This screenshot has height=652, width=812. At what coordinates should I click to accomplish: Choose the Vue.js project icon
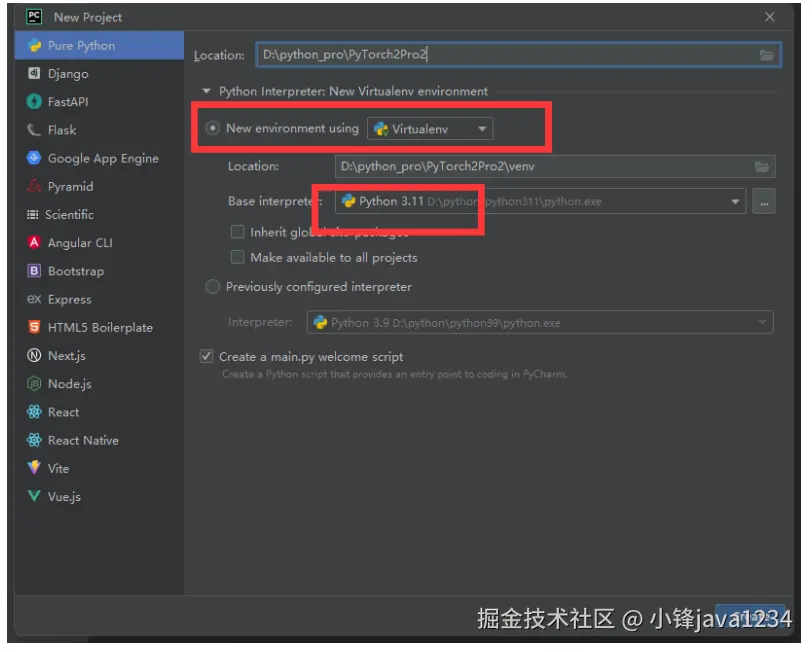tap(34, 496)
